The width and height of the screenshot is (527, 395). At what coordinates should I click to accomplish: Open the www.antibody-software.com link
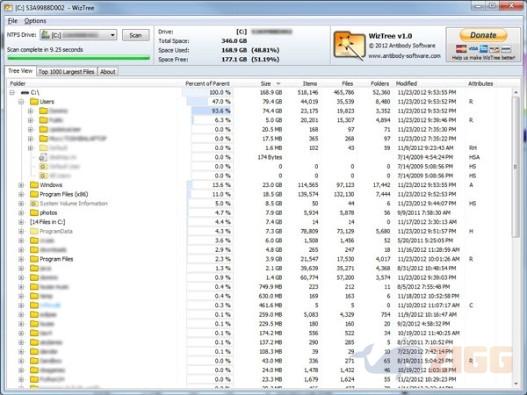[404, 56]
